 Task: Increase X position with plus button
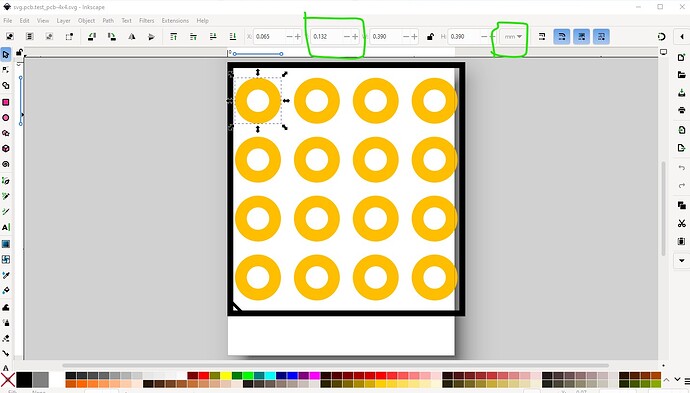pyautogui.click(x=298, y=37)
